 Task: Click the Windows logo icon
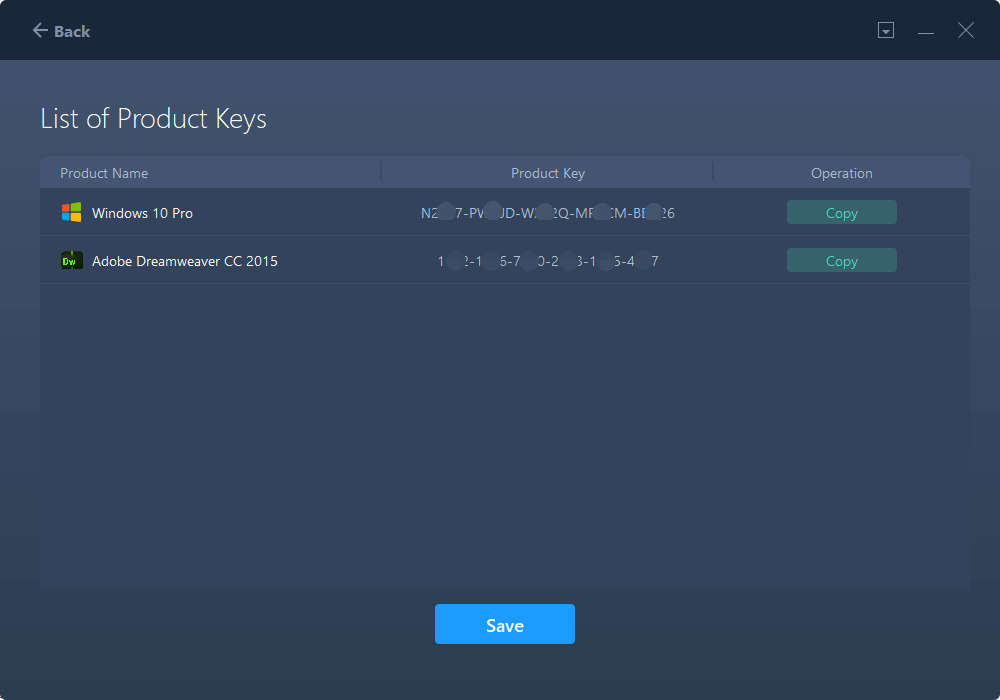[71, 213]
